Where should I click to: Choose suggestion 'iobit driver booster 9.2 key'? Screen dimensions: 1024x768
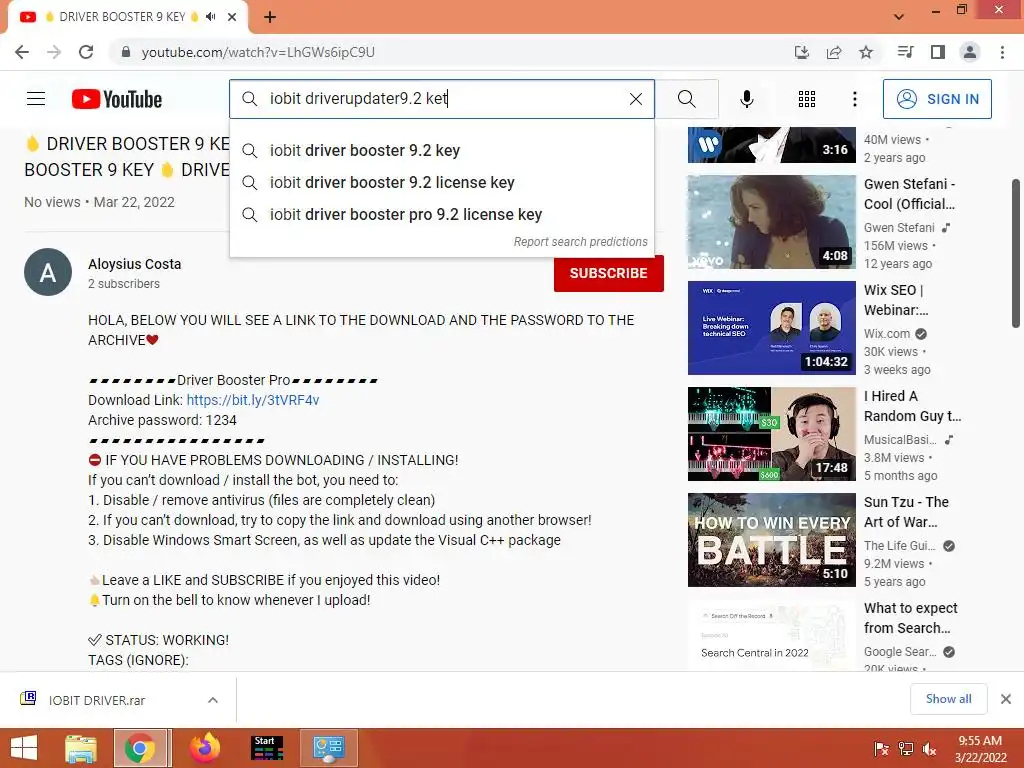[x=442, y=150]
